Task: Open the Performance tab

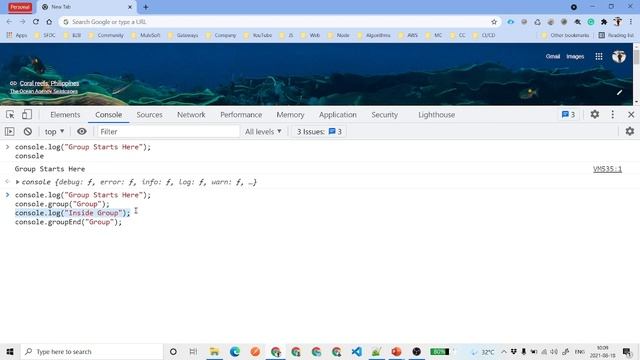Action: click(241, 115)
